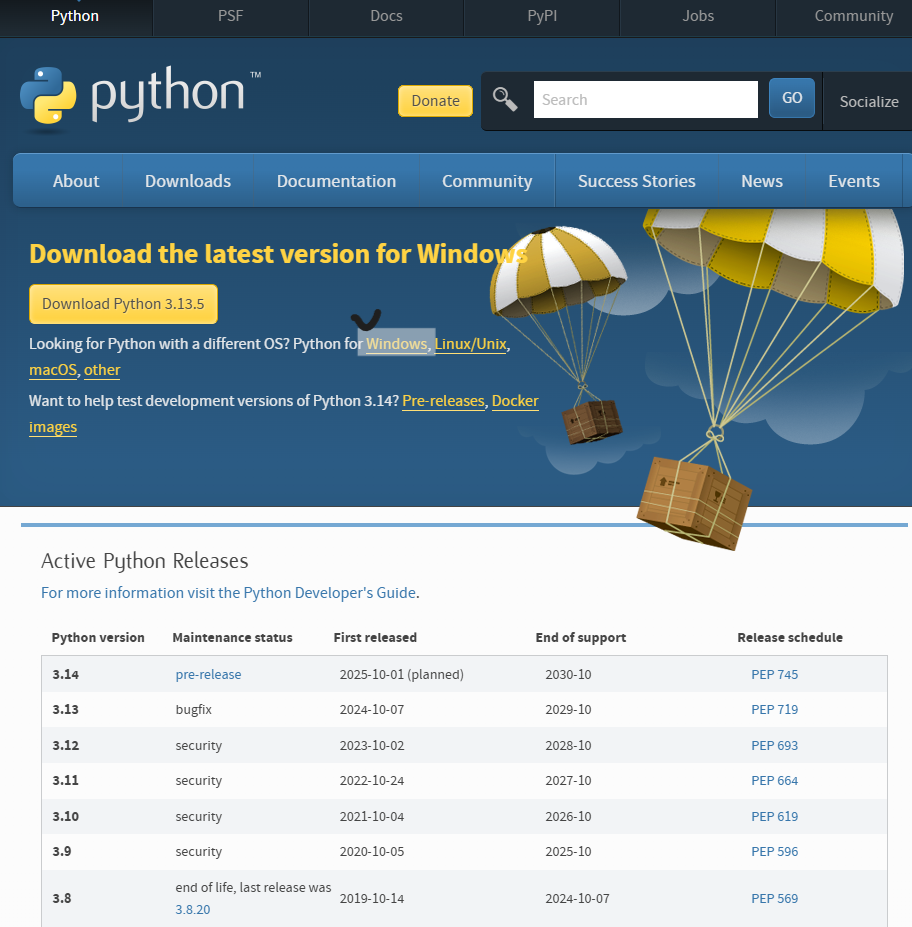Viewport: 912px width, 927px height.
Task: Click the magnifying glass search icon
Action: [505, 99]
